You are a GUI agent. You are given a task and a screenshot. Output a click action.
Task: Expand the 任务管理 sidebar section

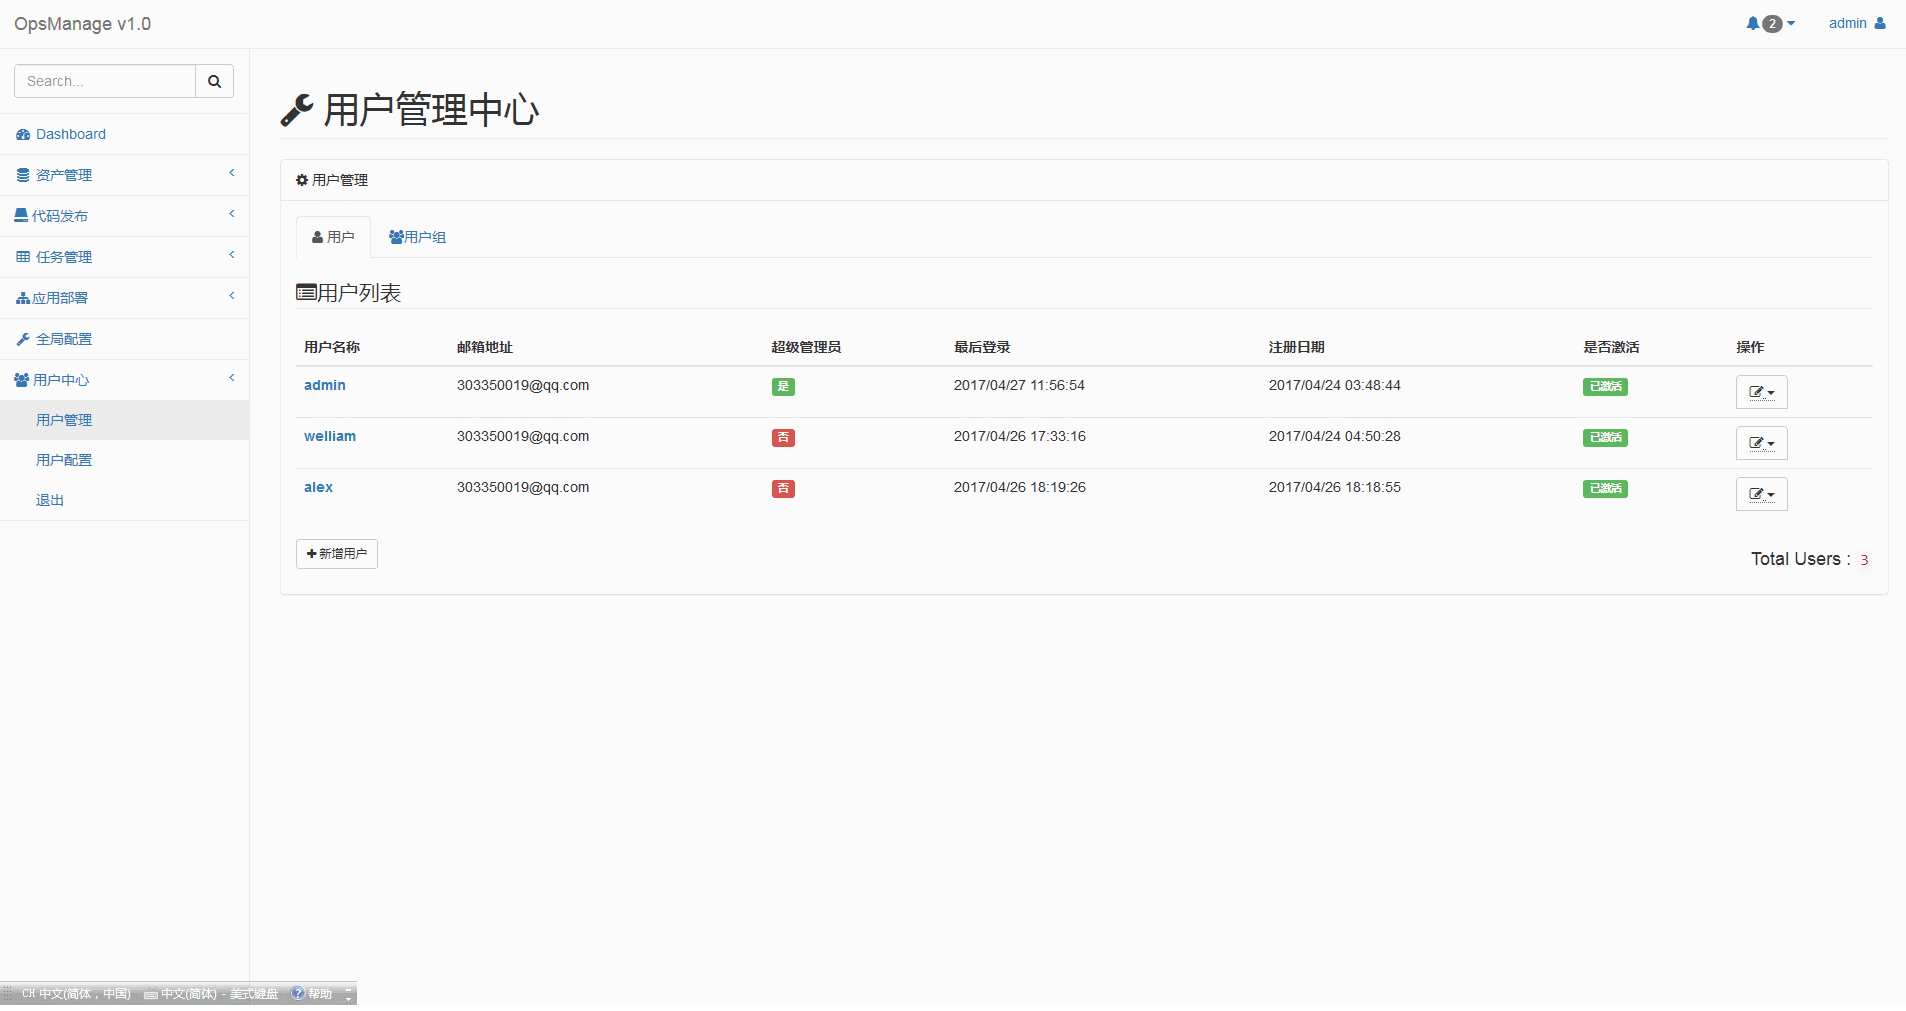(64, 257)
